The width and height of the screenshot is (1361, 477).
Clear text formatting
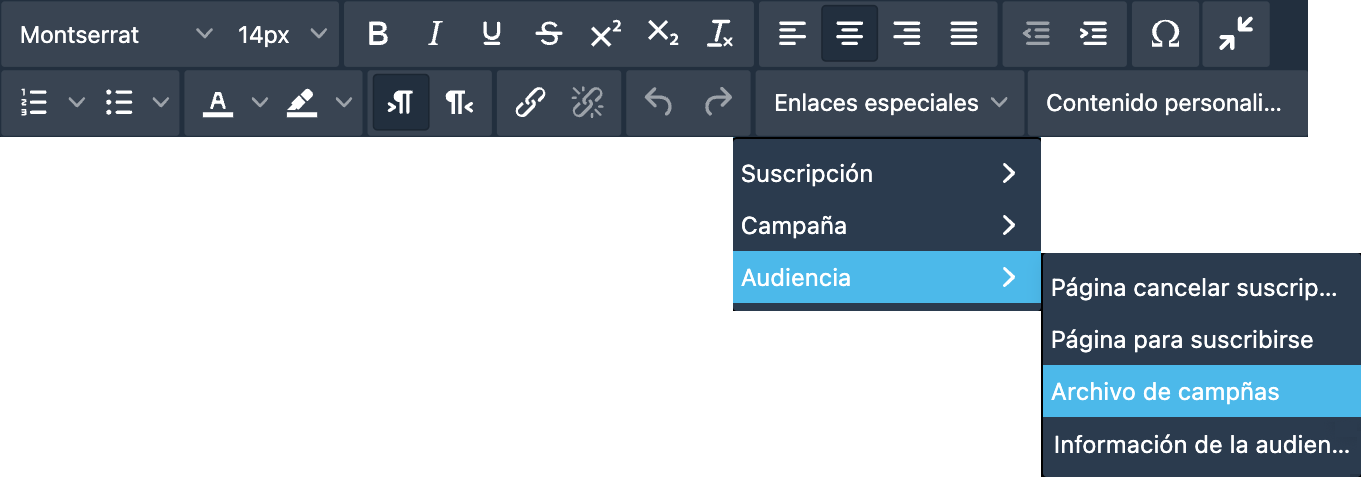[x=719, y=34]
